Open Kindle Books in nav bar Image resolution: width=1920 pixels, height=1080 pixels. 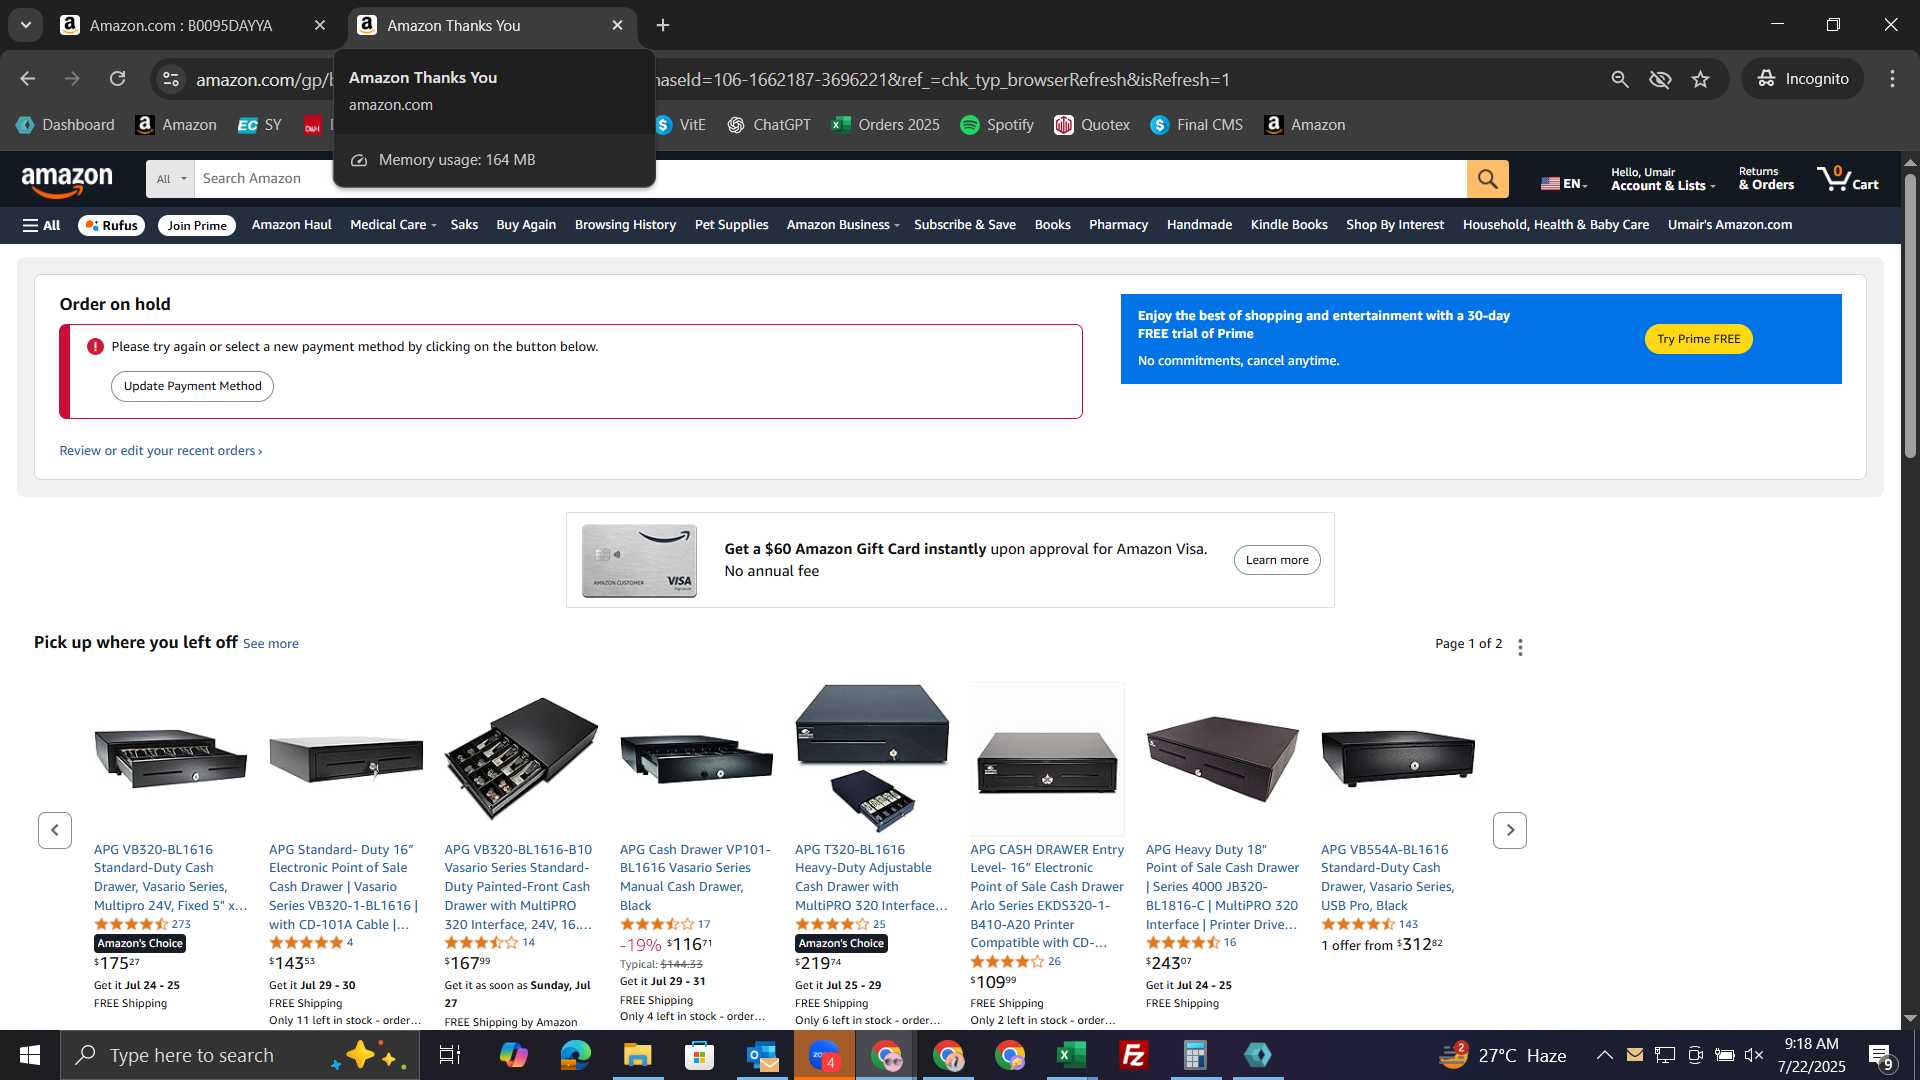tap(1289, 225)
